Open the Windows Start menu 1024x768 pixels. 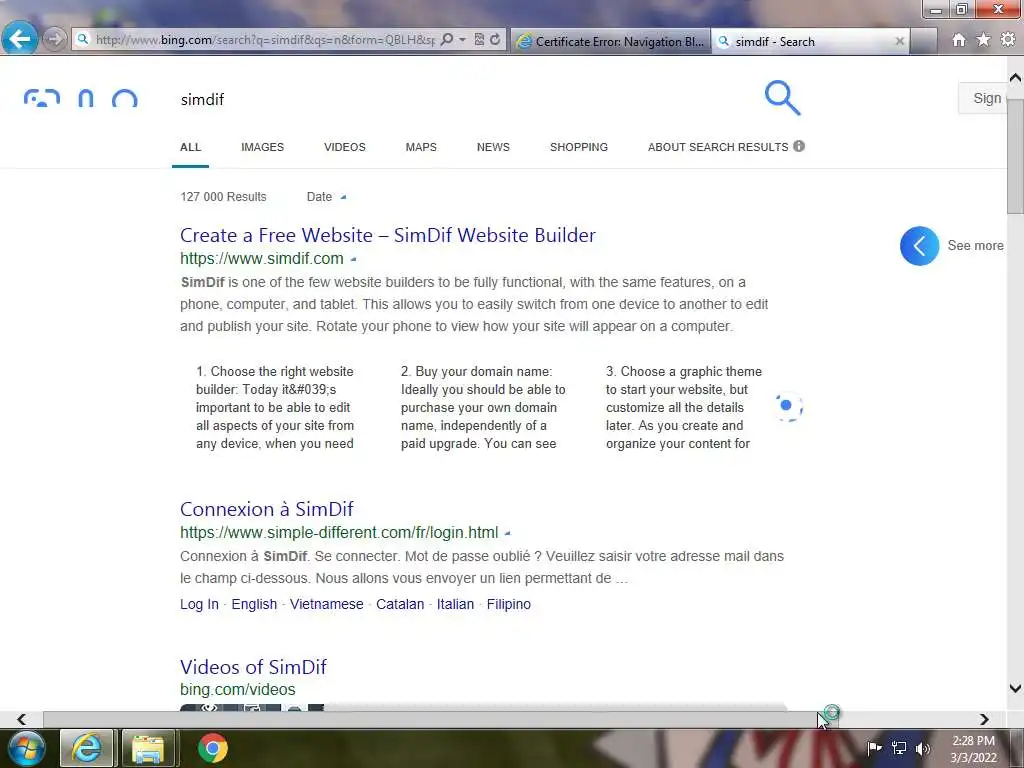click(x=25, y=748)
